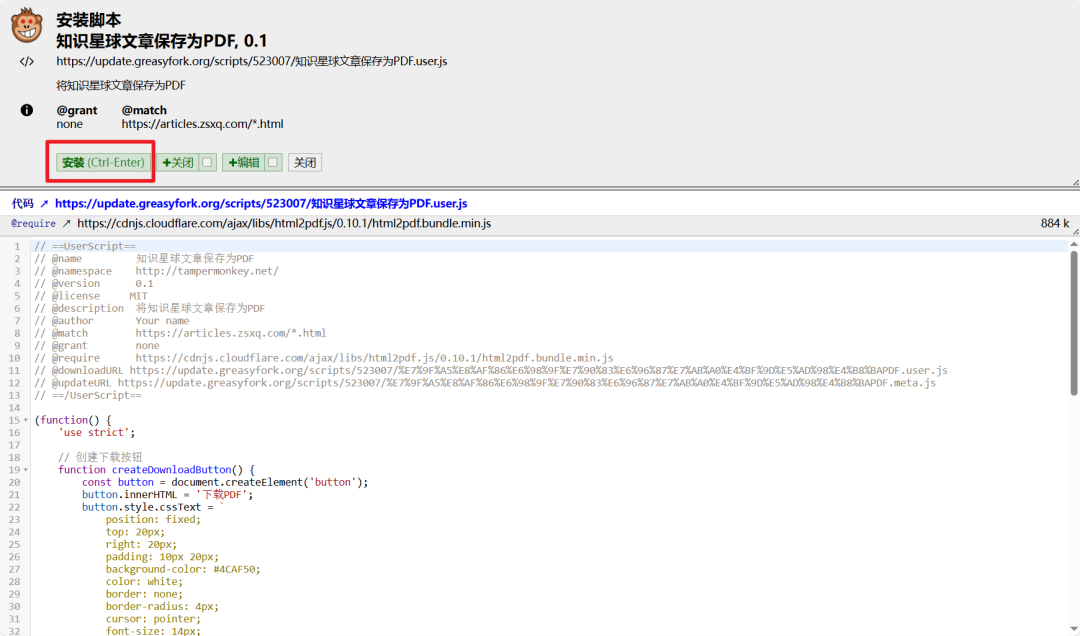Collapse the code fold arrow at line 19
The image size is (1080, 636).
pos(26,470)
